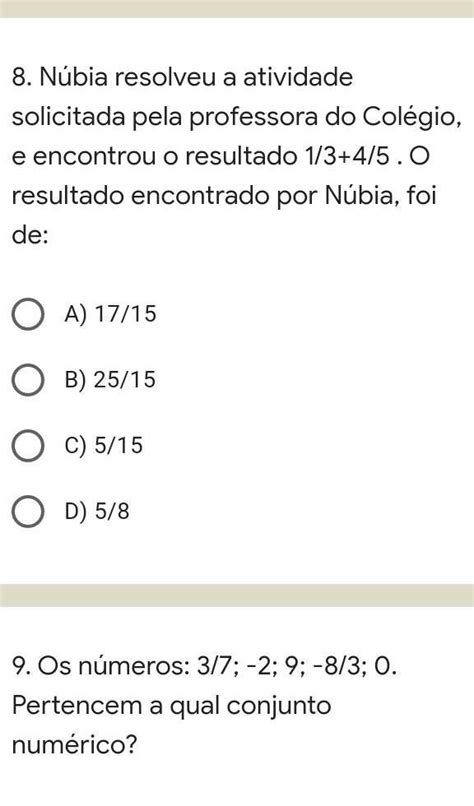This screenshot has height=806, width=474.
Task: Select the radio button for option A
Action: coord(27,314)
